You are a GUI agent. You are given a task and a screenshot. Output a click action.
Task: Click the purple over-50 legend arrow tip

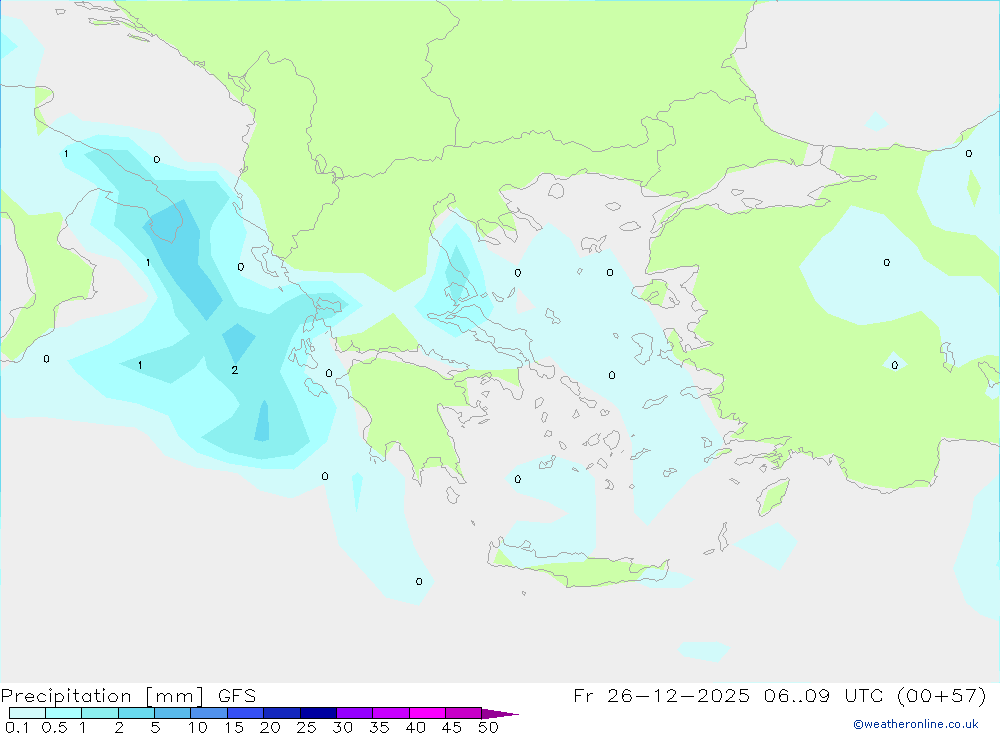point(500,714)
